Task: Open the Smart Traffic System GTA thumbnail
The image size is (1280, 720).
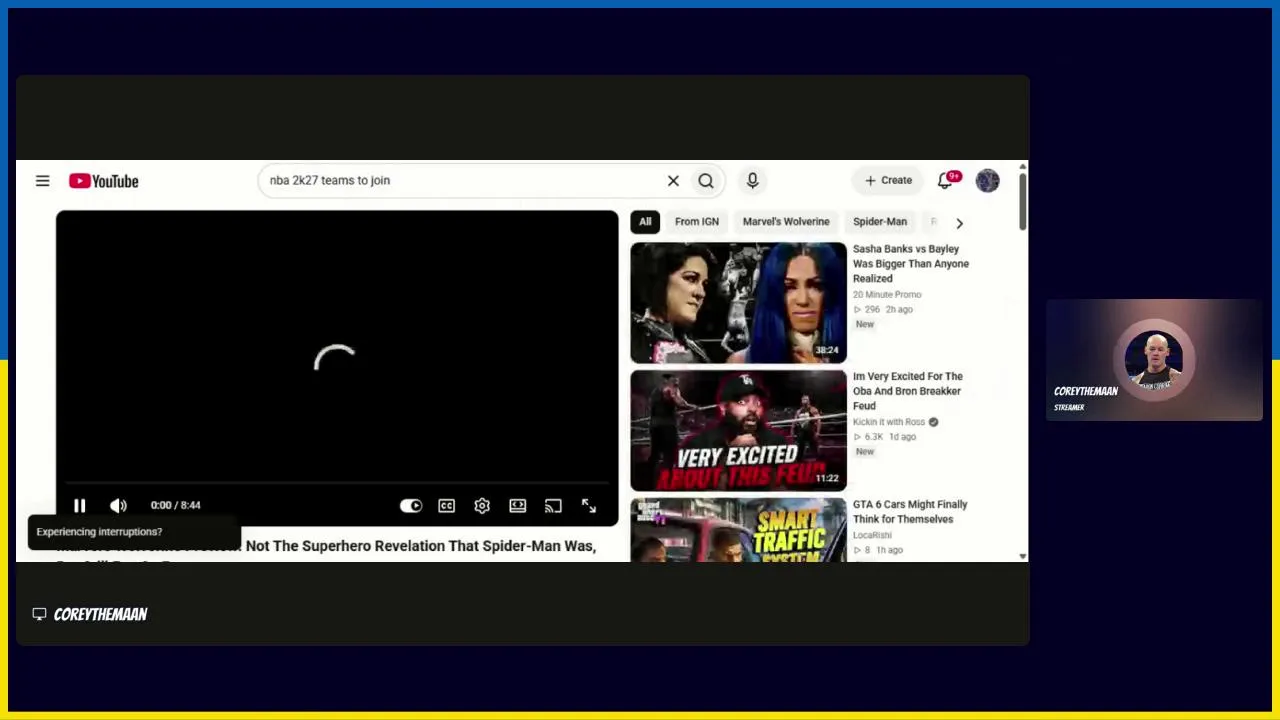Action: pos(738,530)
